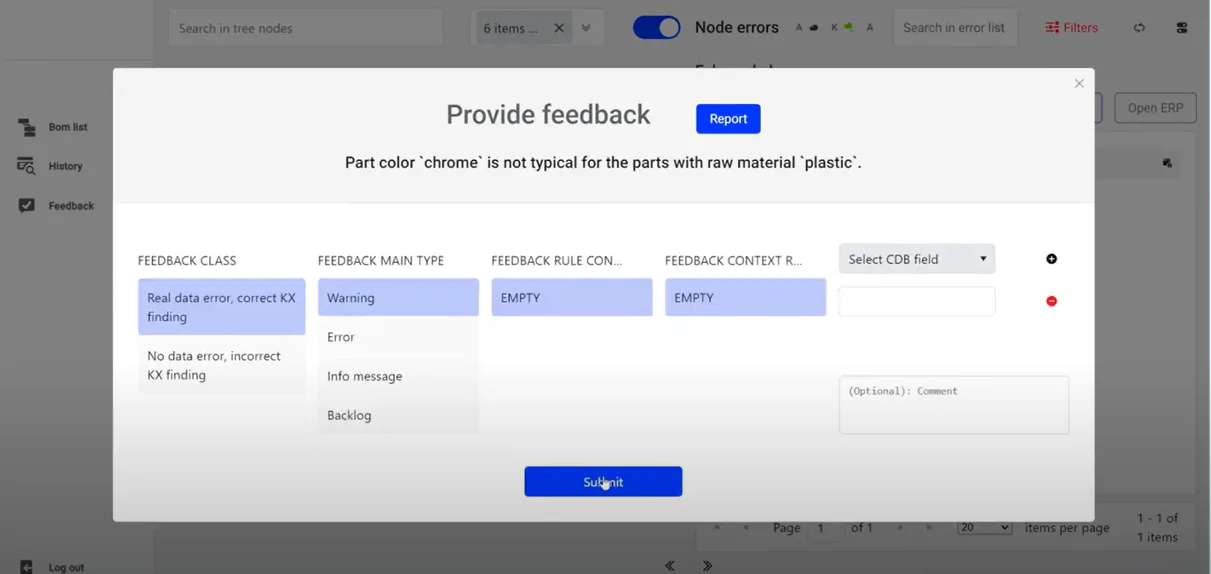Click the refresh arrows icon in top bar
Viewport: 1211px width, 574px height.
pyautogui.click(x=1139, y=28)
